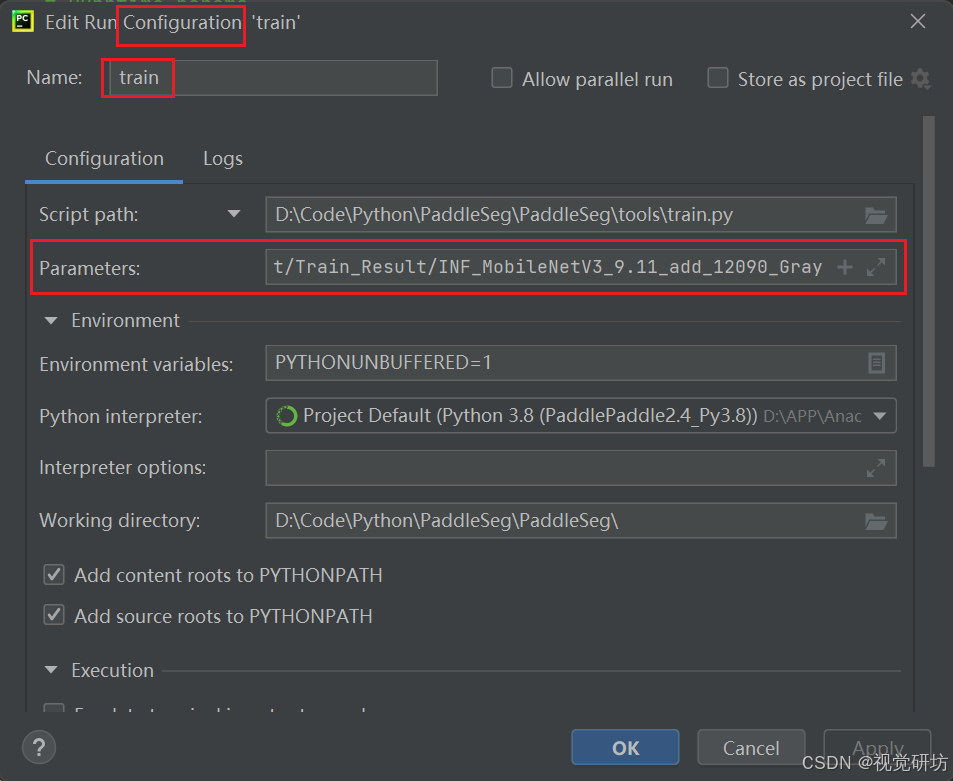The image size is (953, 781).
Task: Collapse the Environment section
Action: [x=50, y=320]
